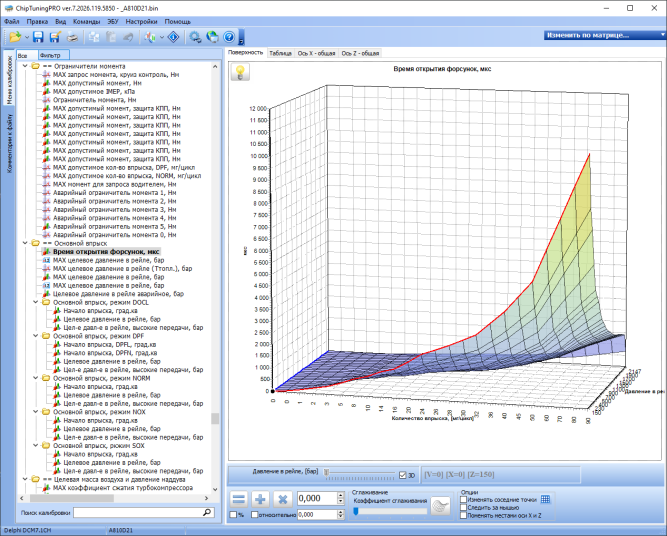Select Целевое давление в рейле аварийное, бар
667x536 pixels.
118,294
